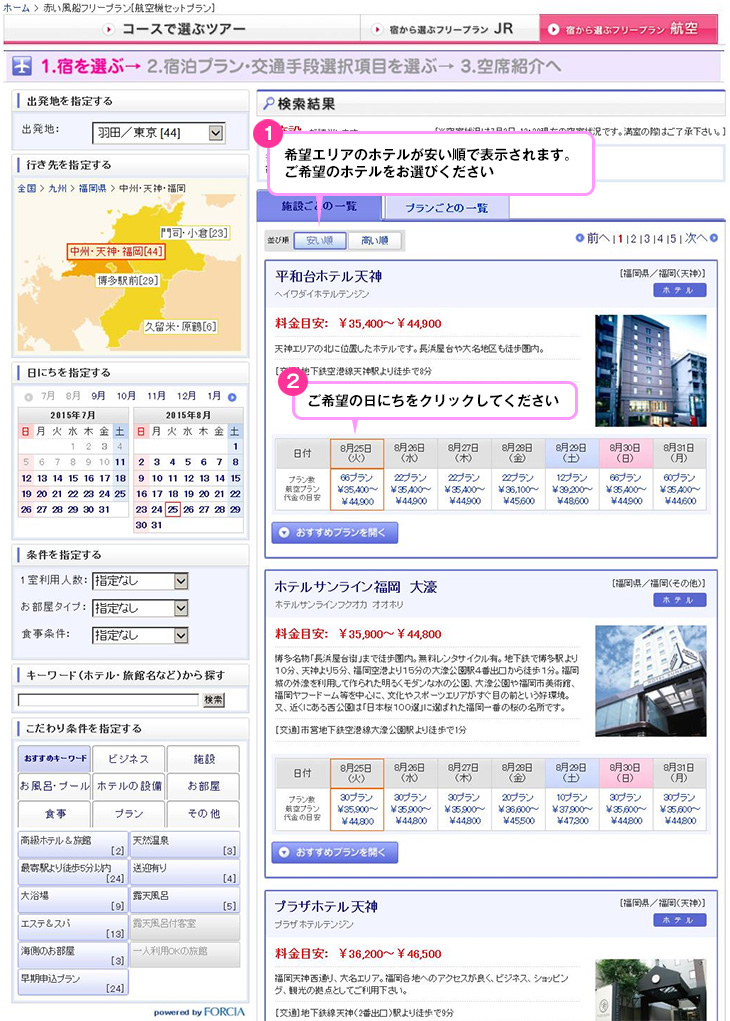Toggle sort order to 高い順

click(374, 241)
